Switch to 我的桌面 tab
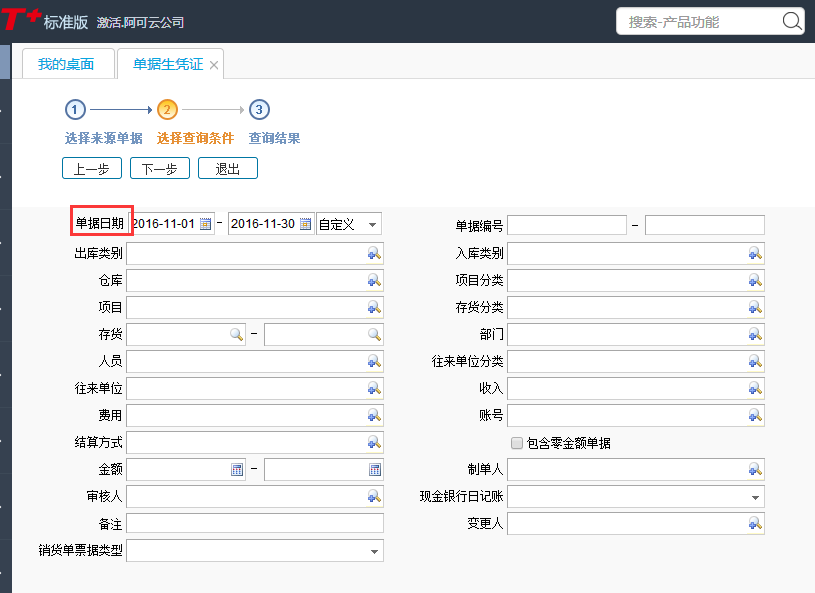Screen dimensions: 815x593 (x=66, y=64)
